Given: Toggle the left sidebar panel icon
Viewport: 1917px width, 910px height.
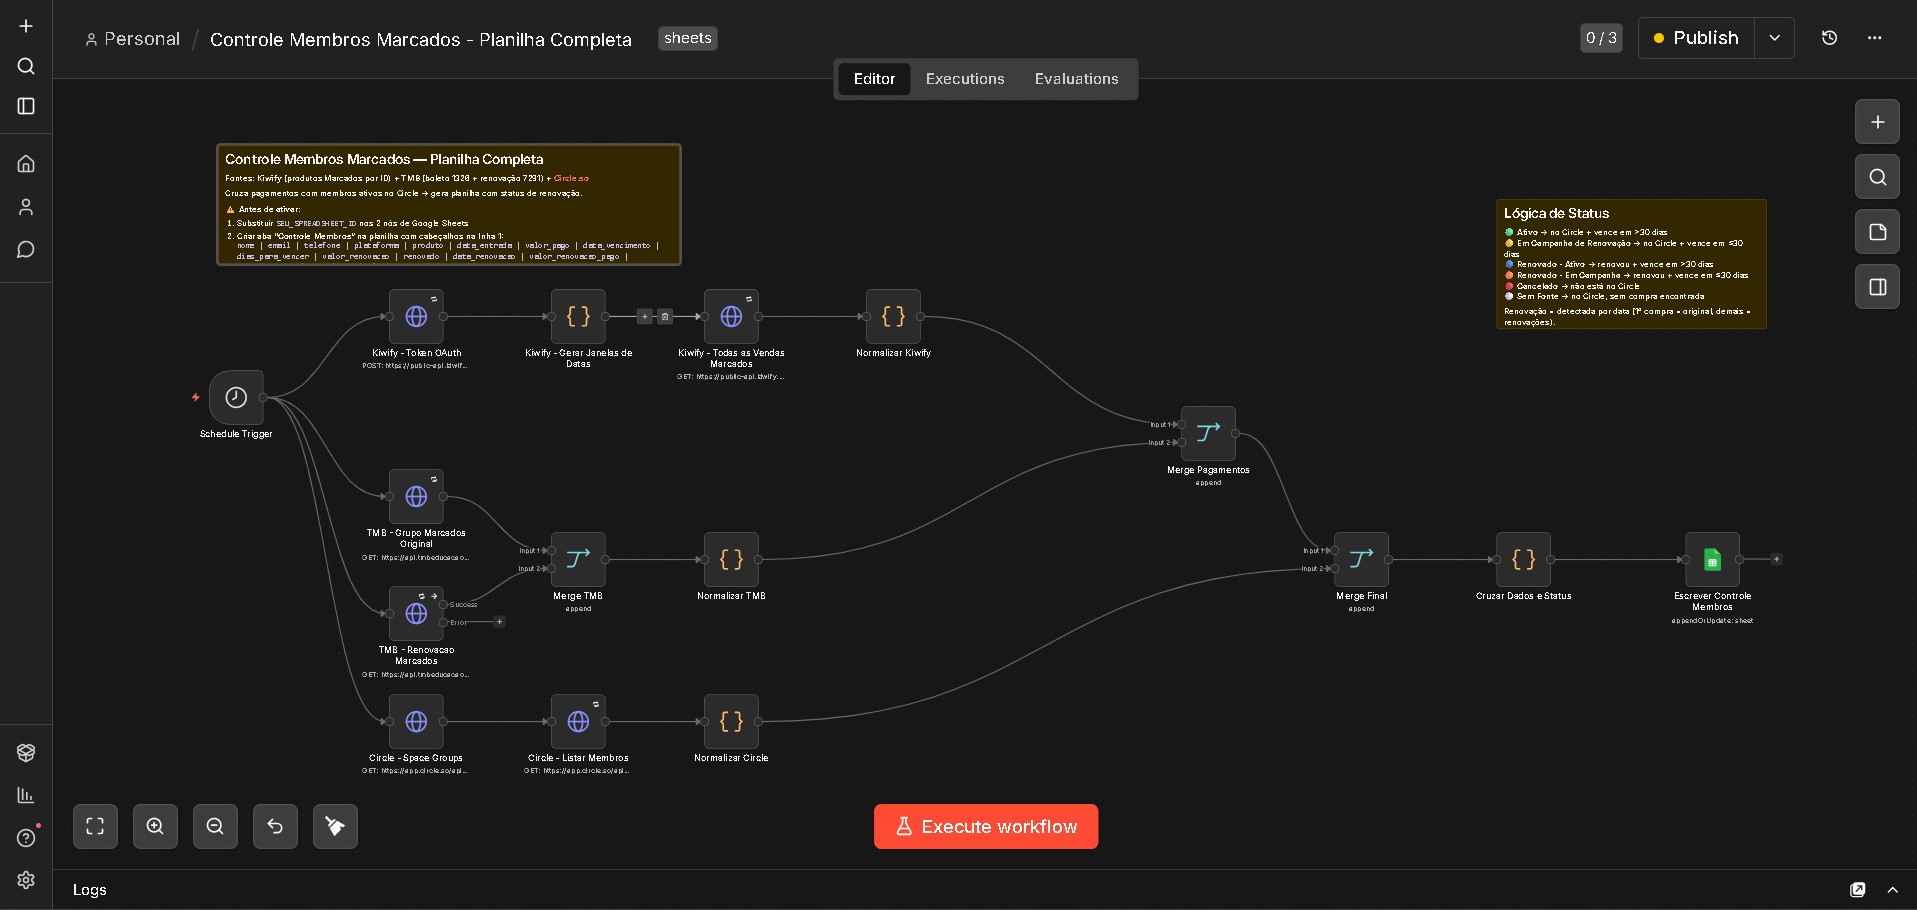Looking at the screenshot, I should pyautogui.click(x=26, y=106).
